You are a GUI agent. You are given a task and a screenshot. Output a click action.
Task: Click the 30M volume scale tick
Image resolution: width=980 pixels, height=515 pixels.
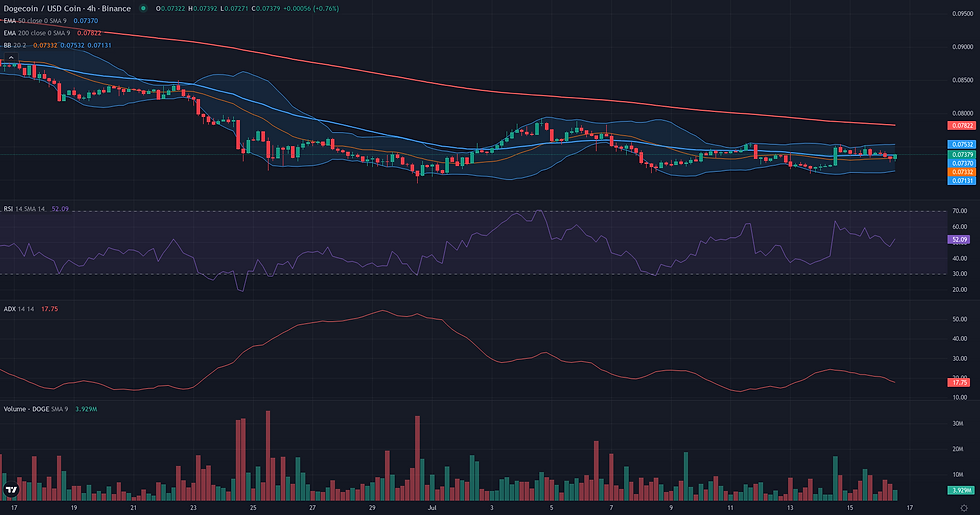958,424
